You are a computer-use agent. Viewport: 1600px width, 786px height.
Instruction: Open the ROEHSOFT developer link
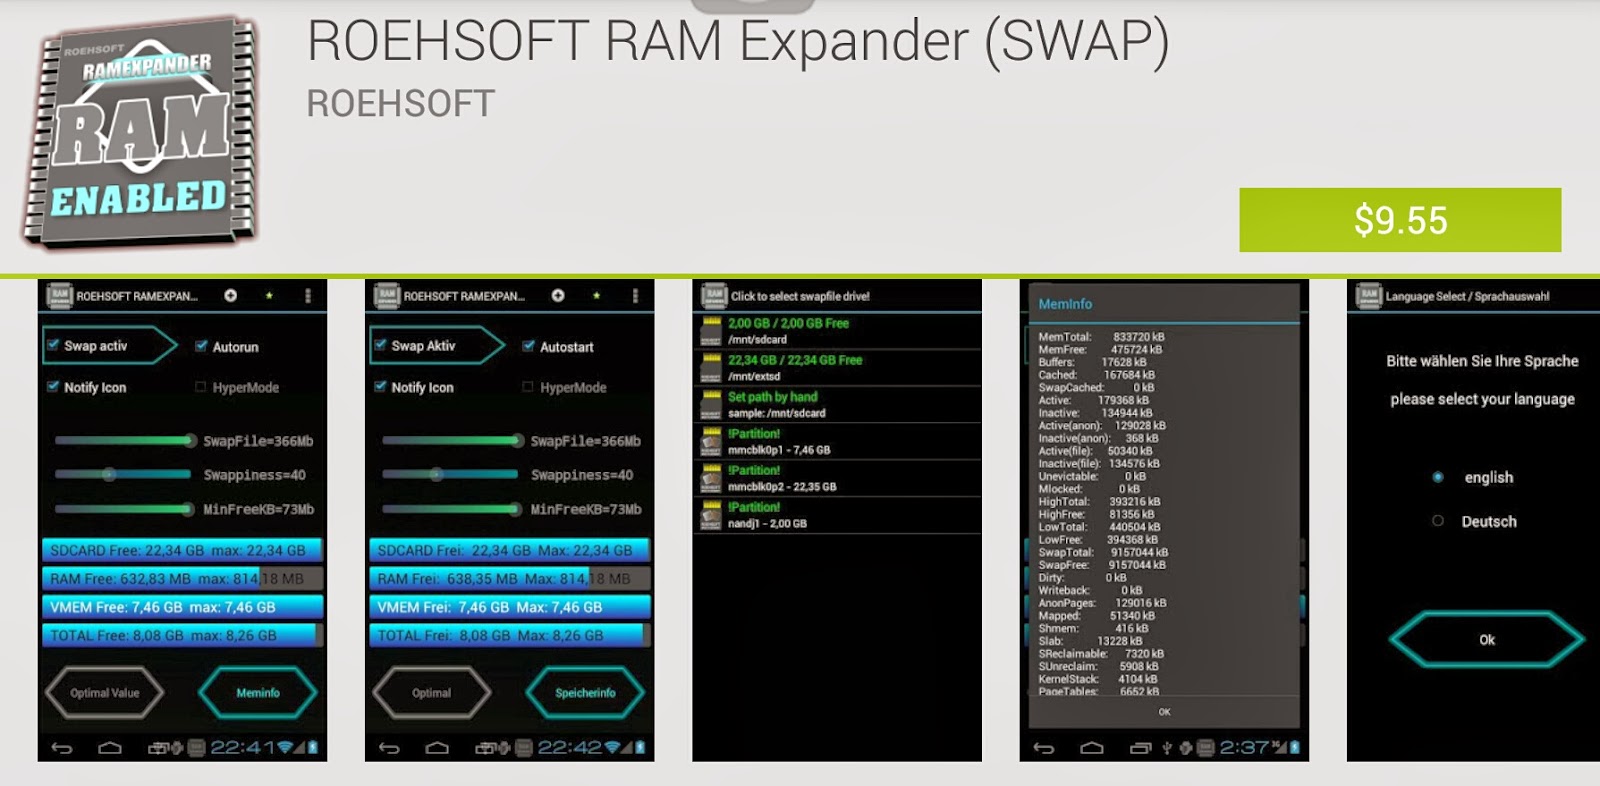pos(401,104)
